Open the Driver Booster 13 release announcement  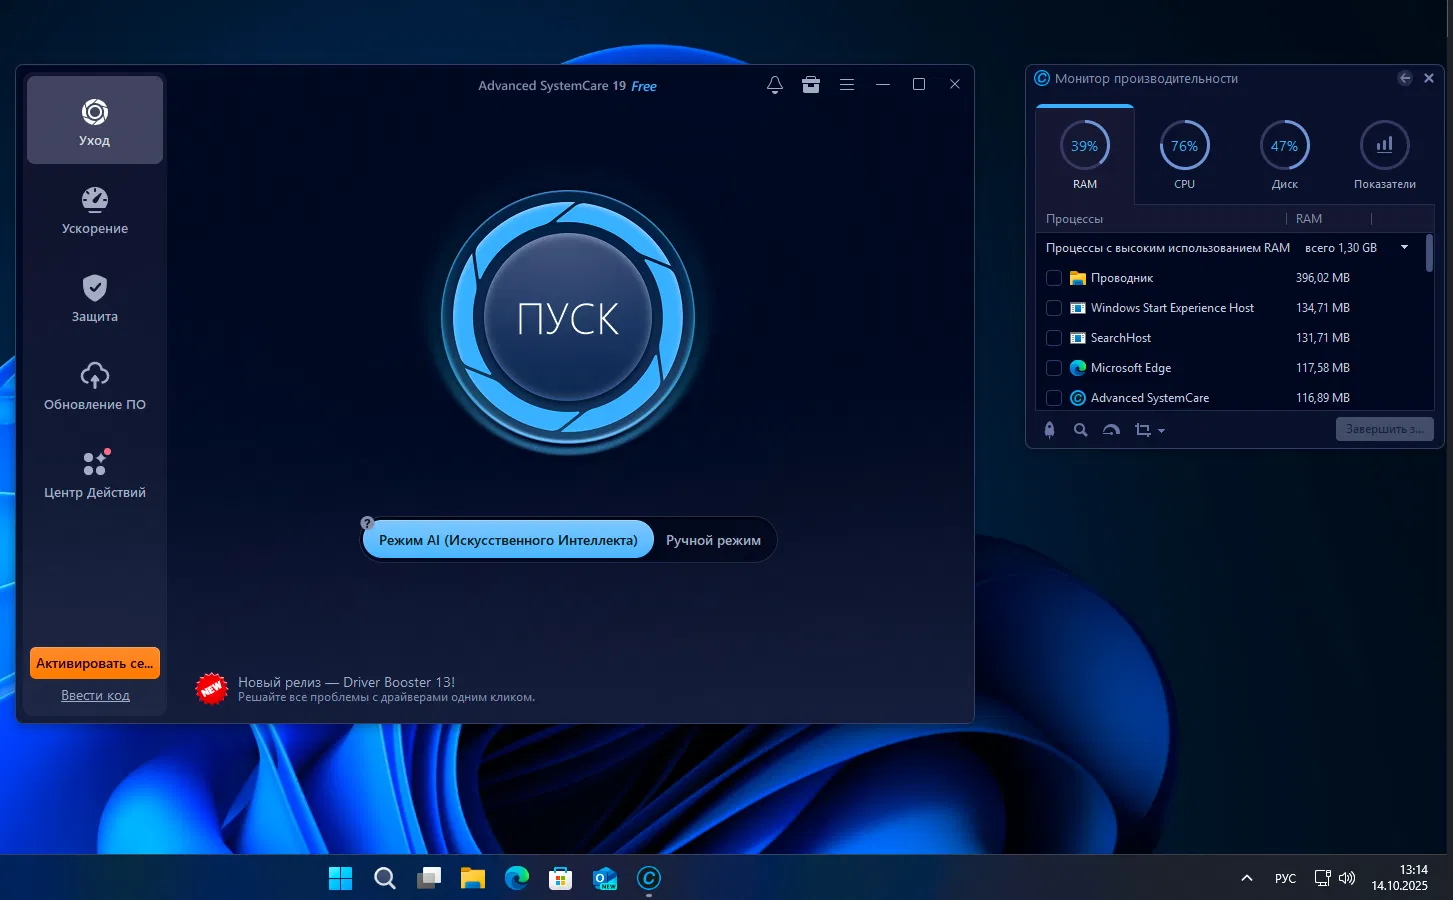[386, 688]
